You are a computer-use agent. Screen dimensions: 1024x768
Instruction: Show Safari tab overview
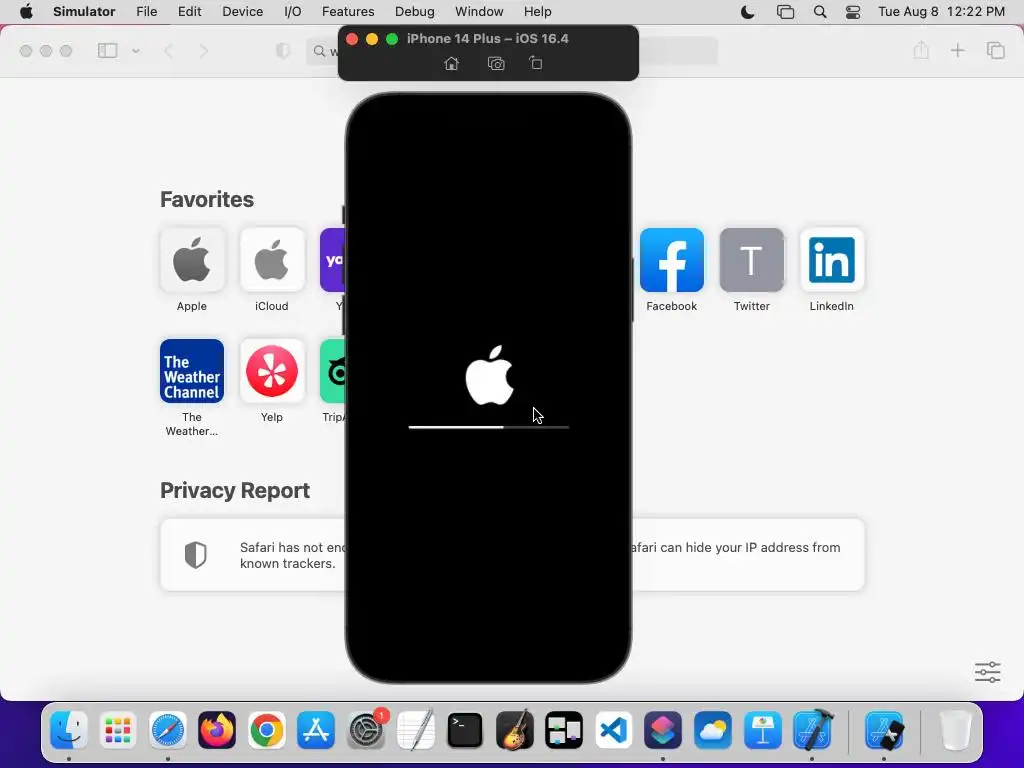click(996, 50)
